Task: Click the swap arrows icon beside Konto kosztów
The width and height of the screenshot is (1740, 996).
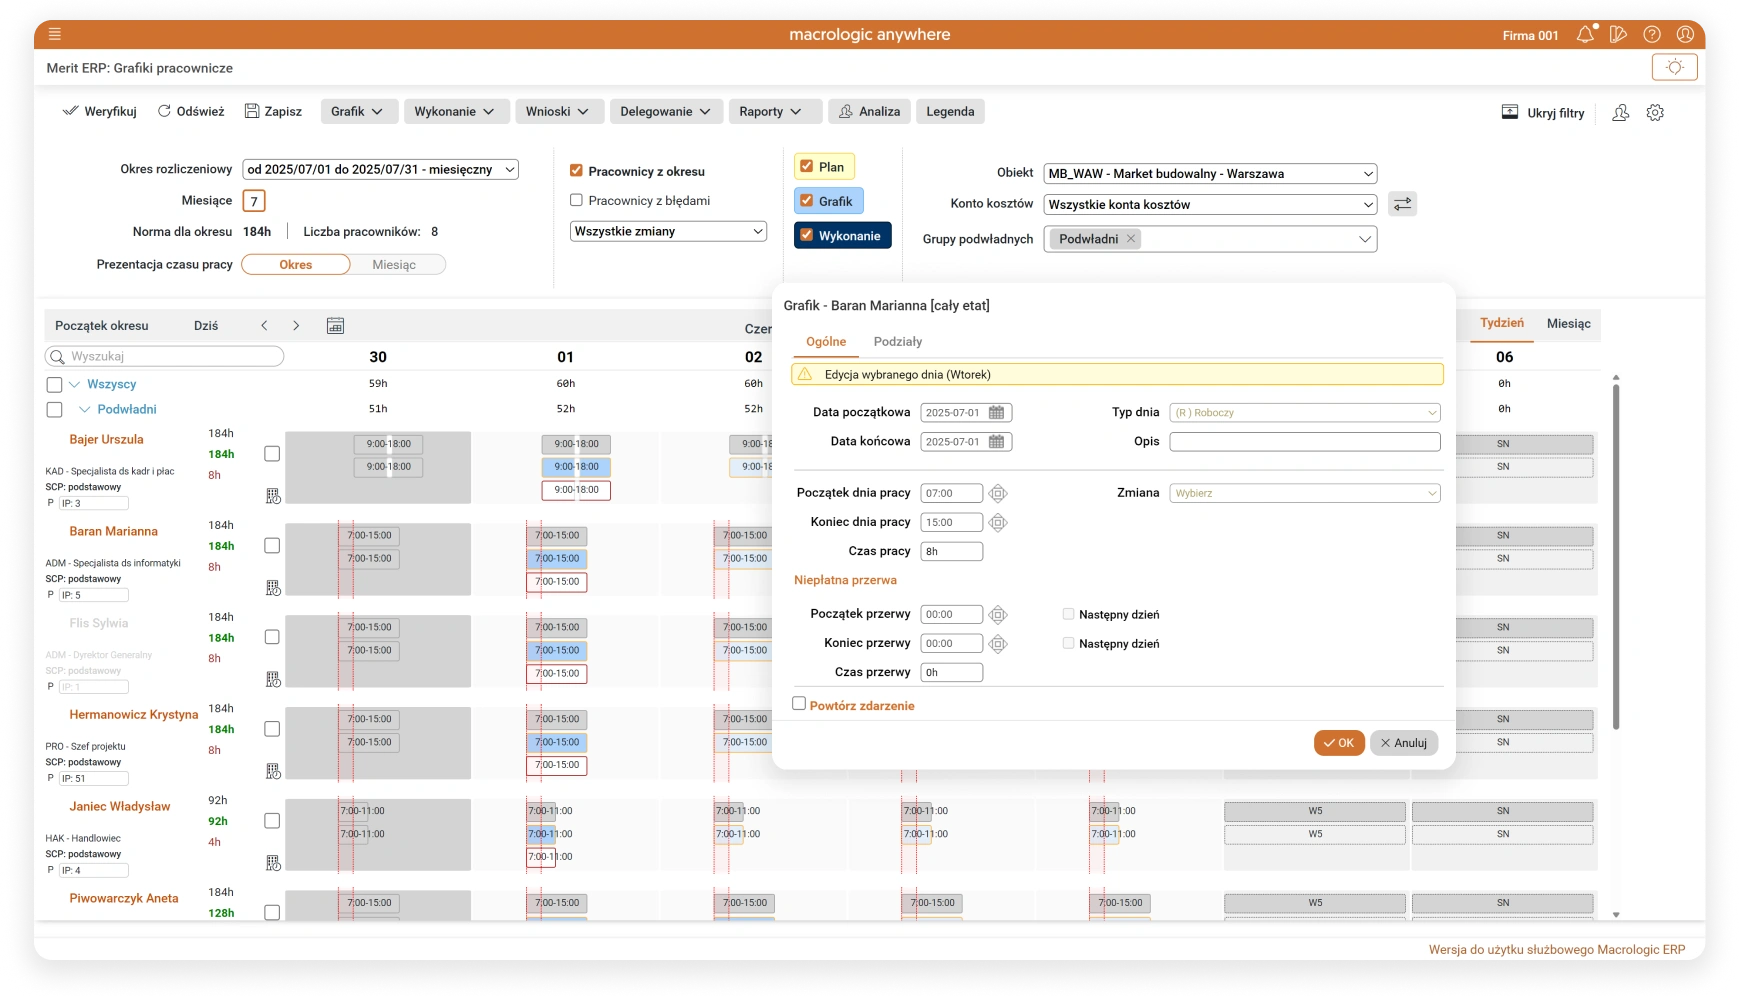Action: pyautogui.click(x=1402, y=204)
